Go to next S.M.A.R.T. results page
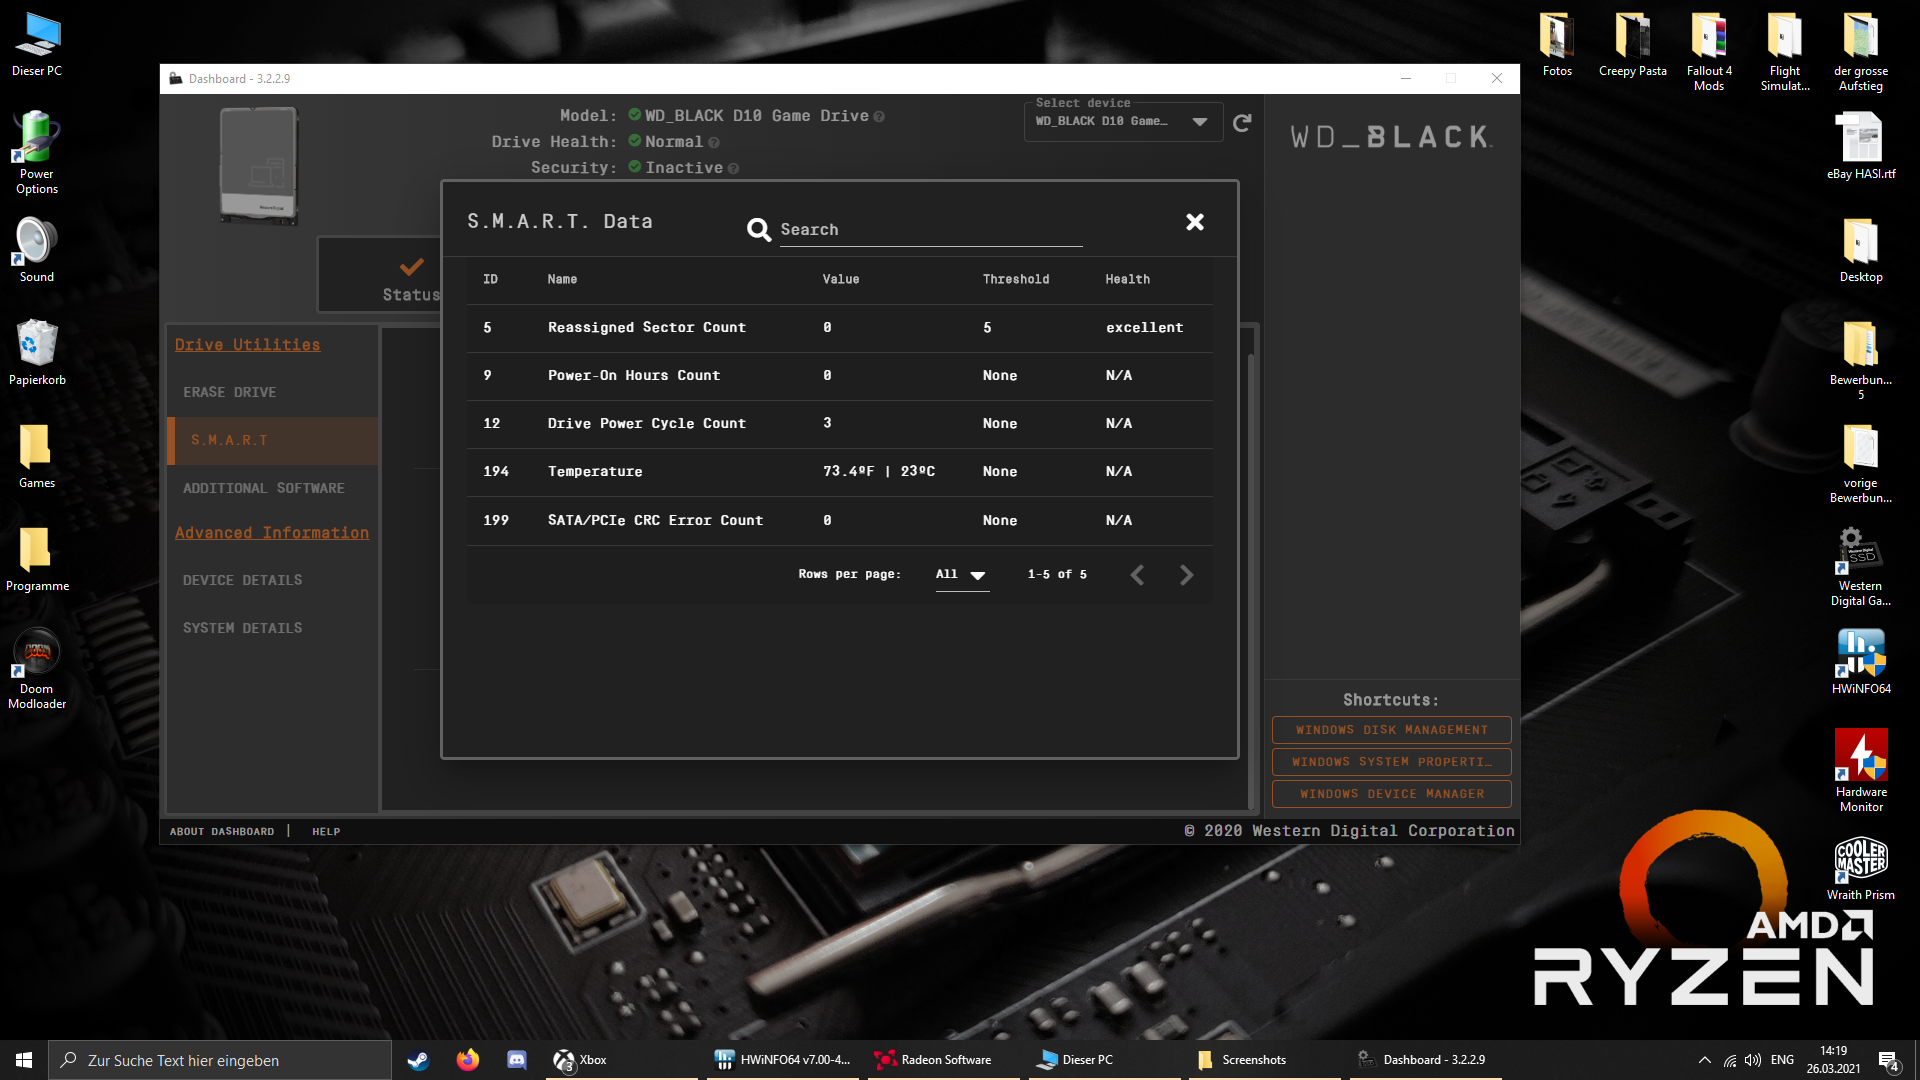Image resolution: width=1920 pixels, height=1080 pixels. 1186,575
